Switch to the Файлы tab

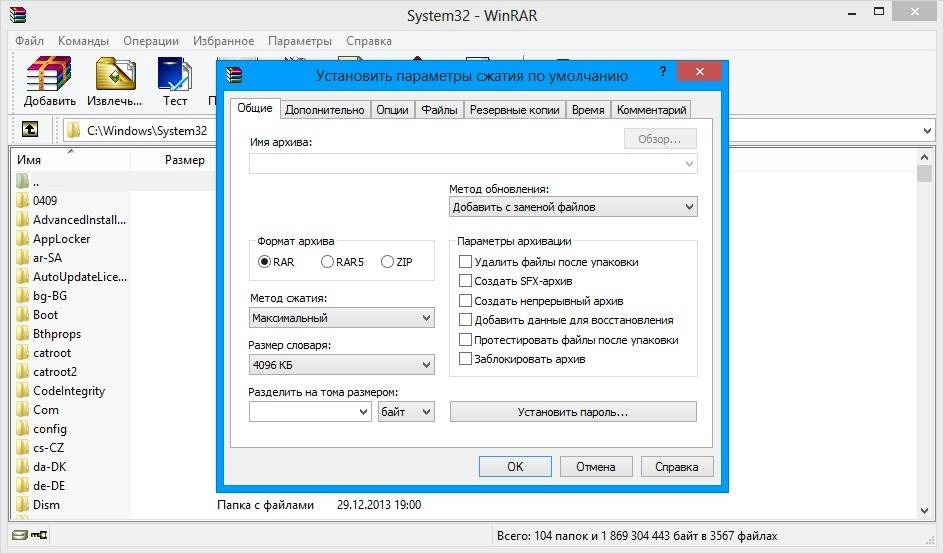[x=439, y=110]
